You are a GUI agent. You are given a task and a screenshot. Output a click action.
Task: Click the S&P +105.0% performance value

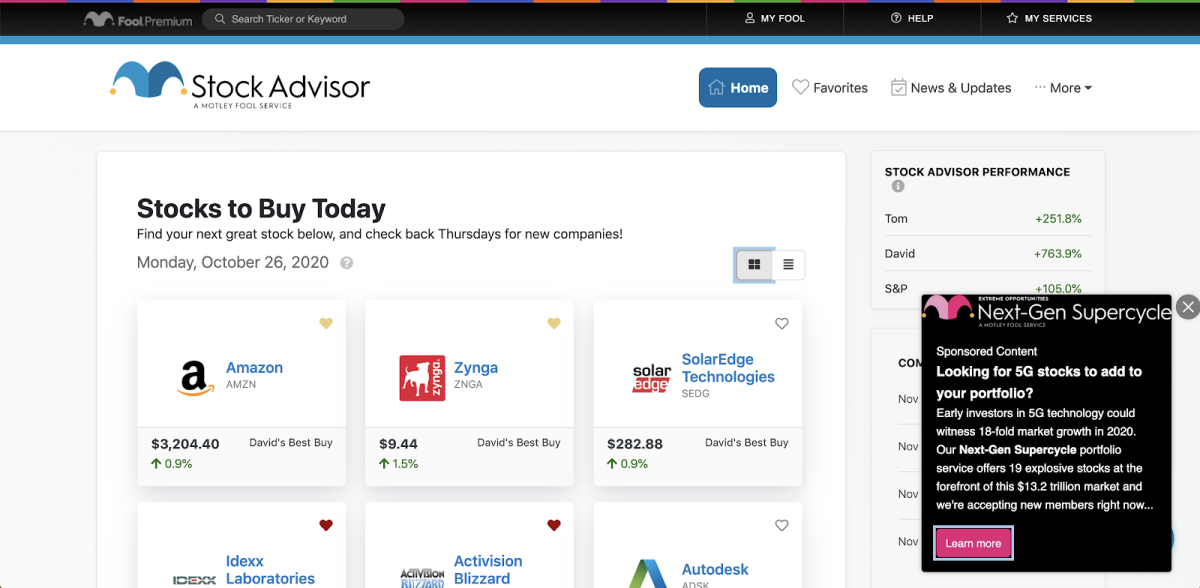pos(1058,289)
